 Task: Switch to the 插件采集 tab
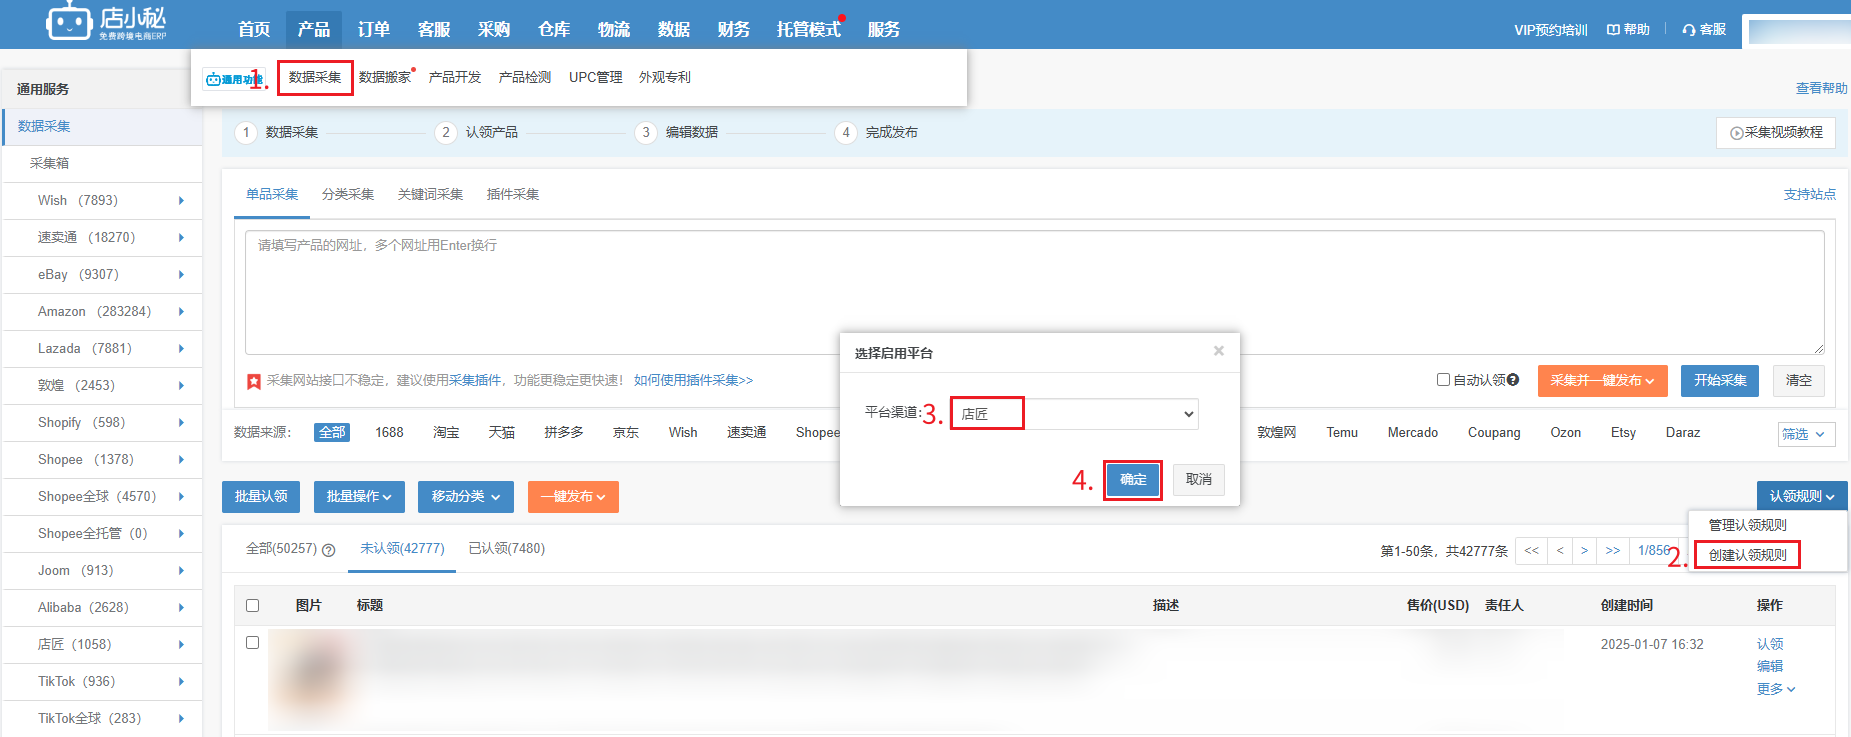(513, 194)
